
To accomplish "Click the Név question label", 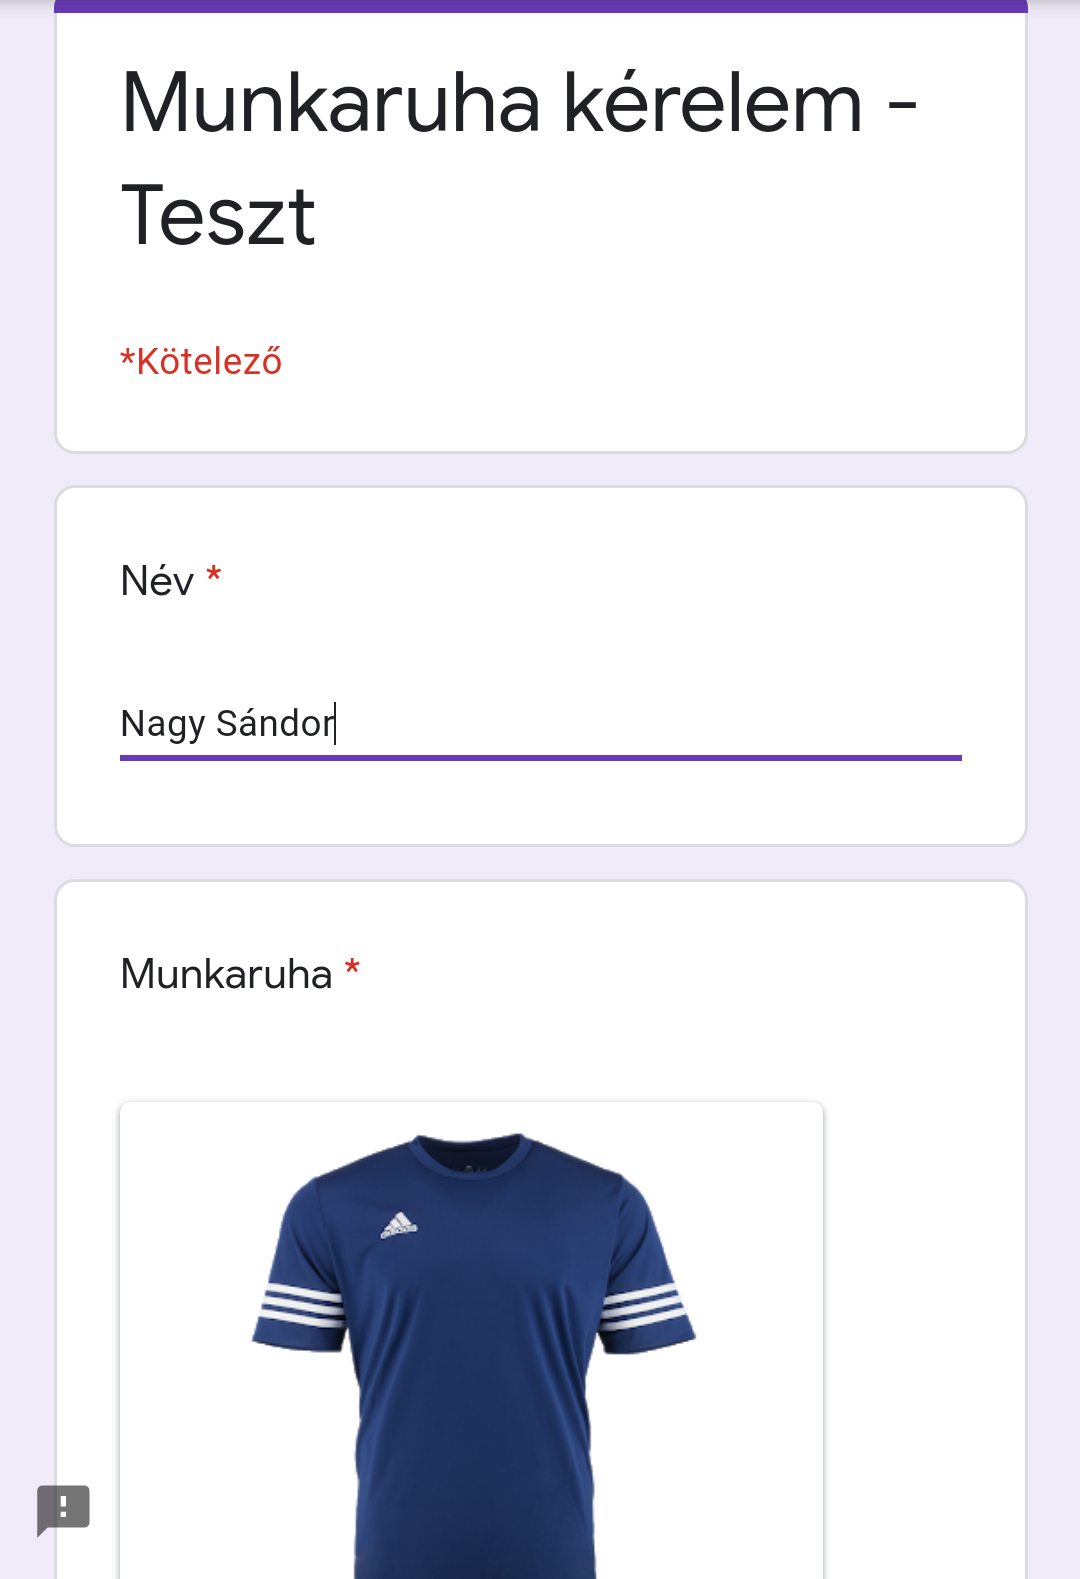I will click(x=157, y=581).
